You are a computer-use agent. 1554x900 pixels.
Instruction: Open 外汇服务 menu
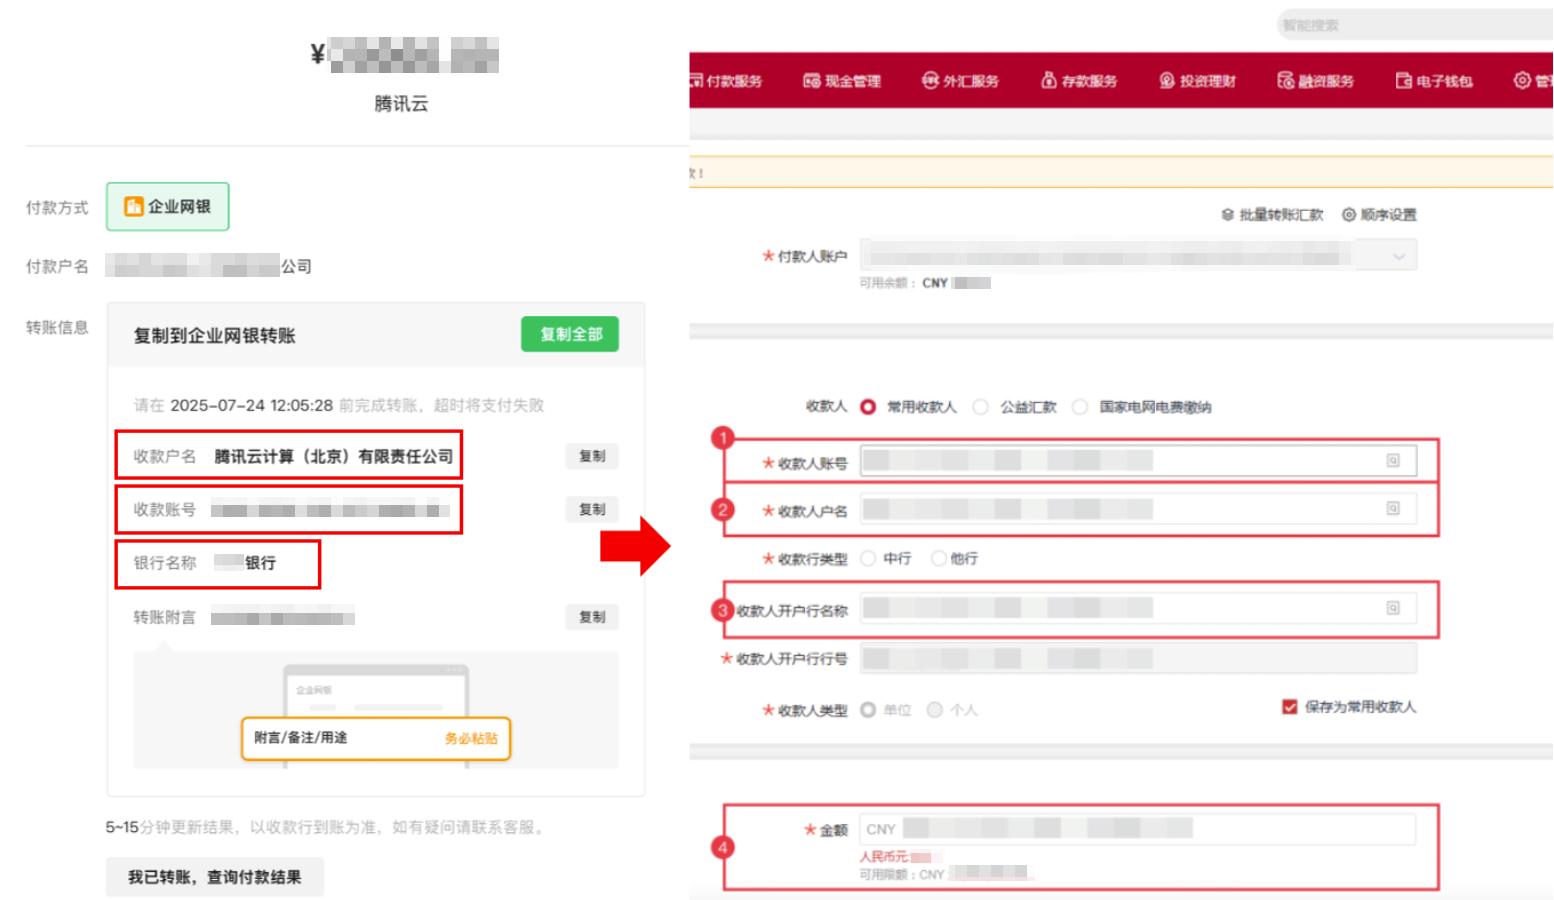pyautogui.click(x=960, y=81)
